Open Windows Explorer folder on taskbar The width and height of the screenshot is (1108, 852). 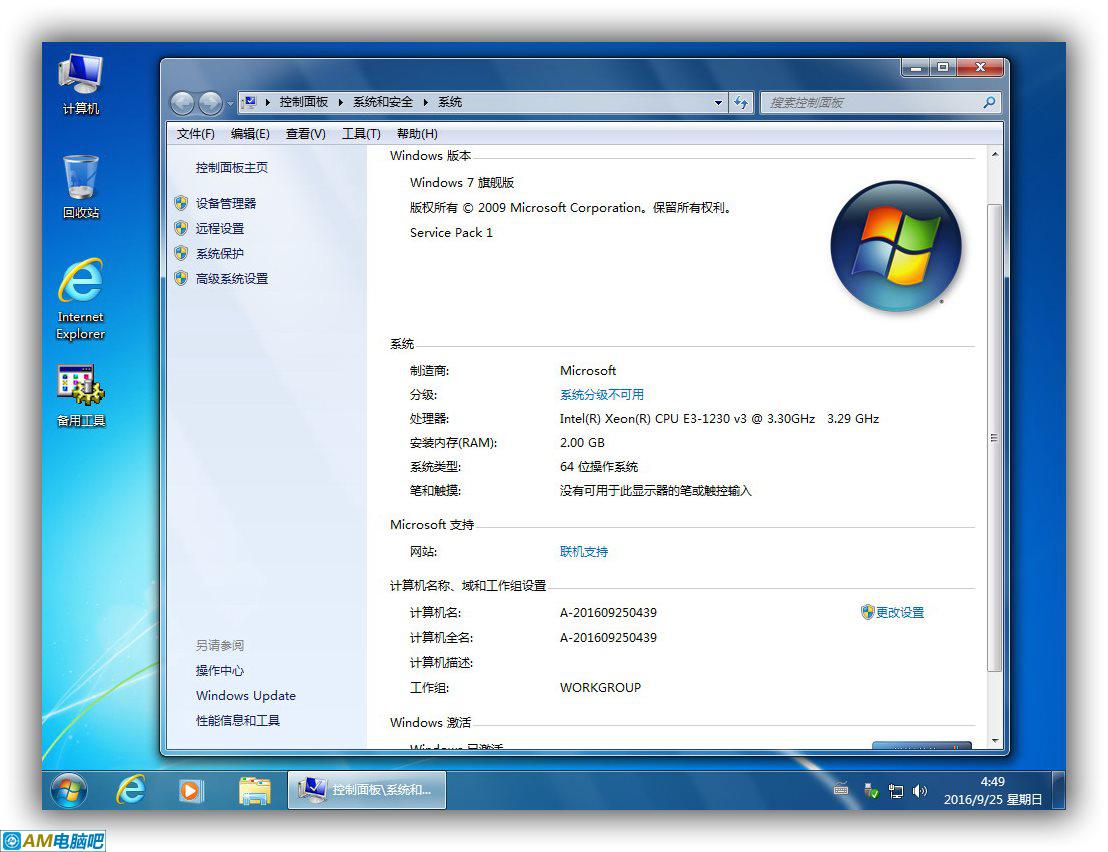pos(254,790)
